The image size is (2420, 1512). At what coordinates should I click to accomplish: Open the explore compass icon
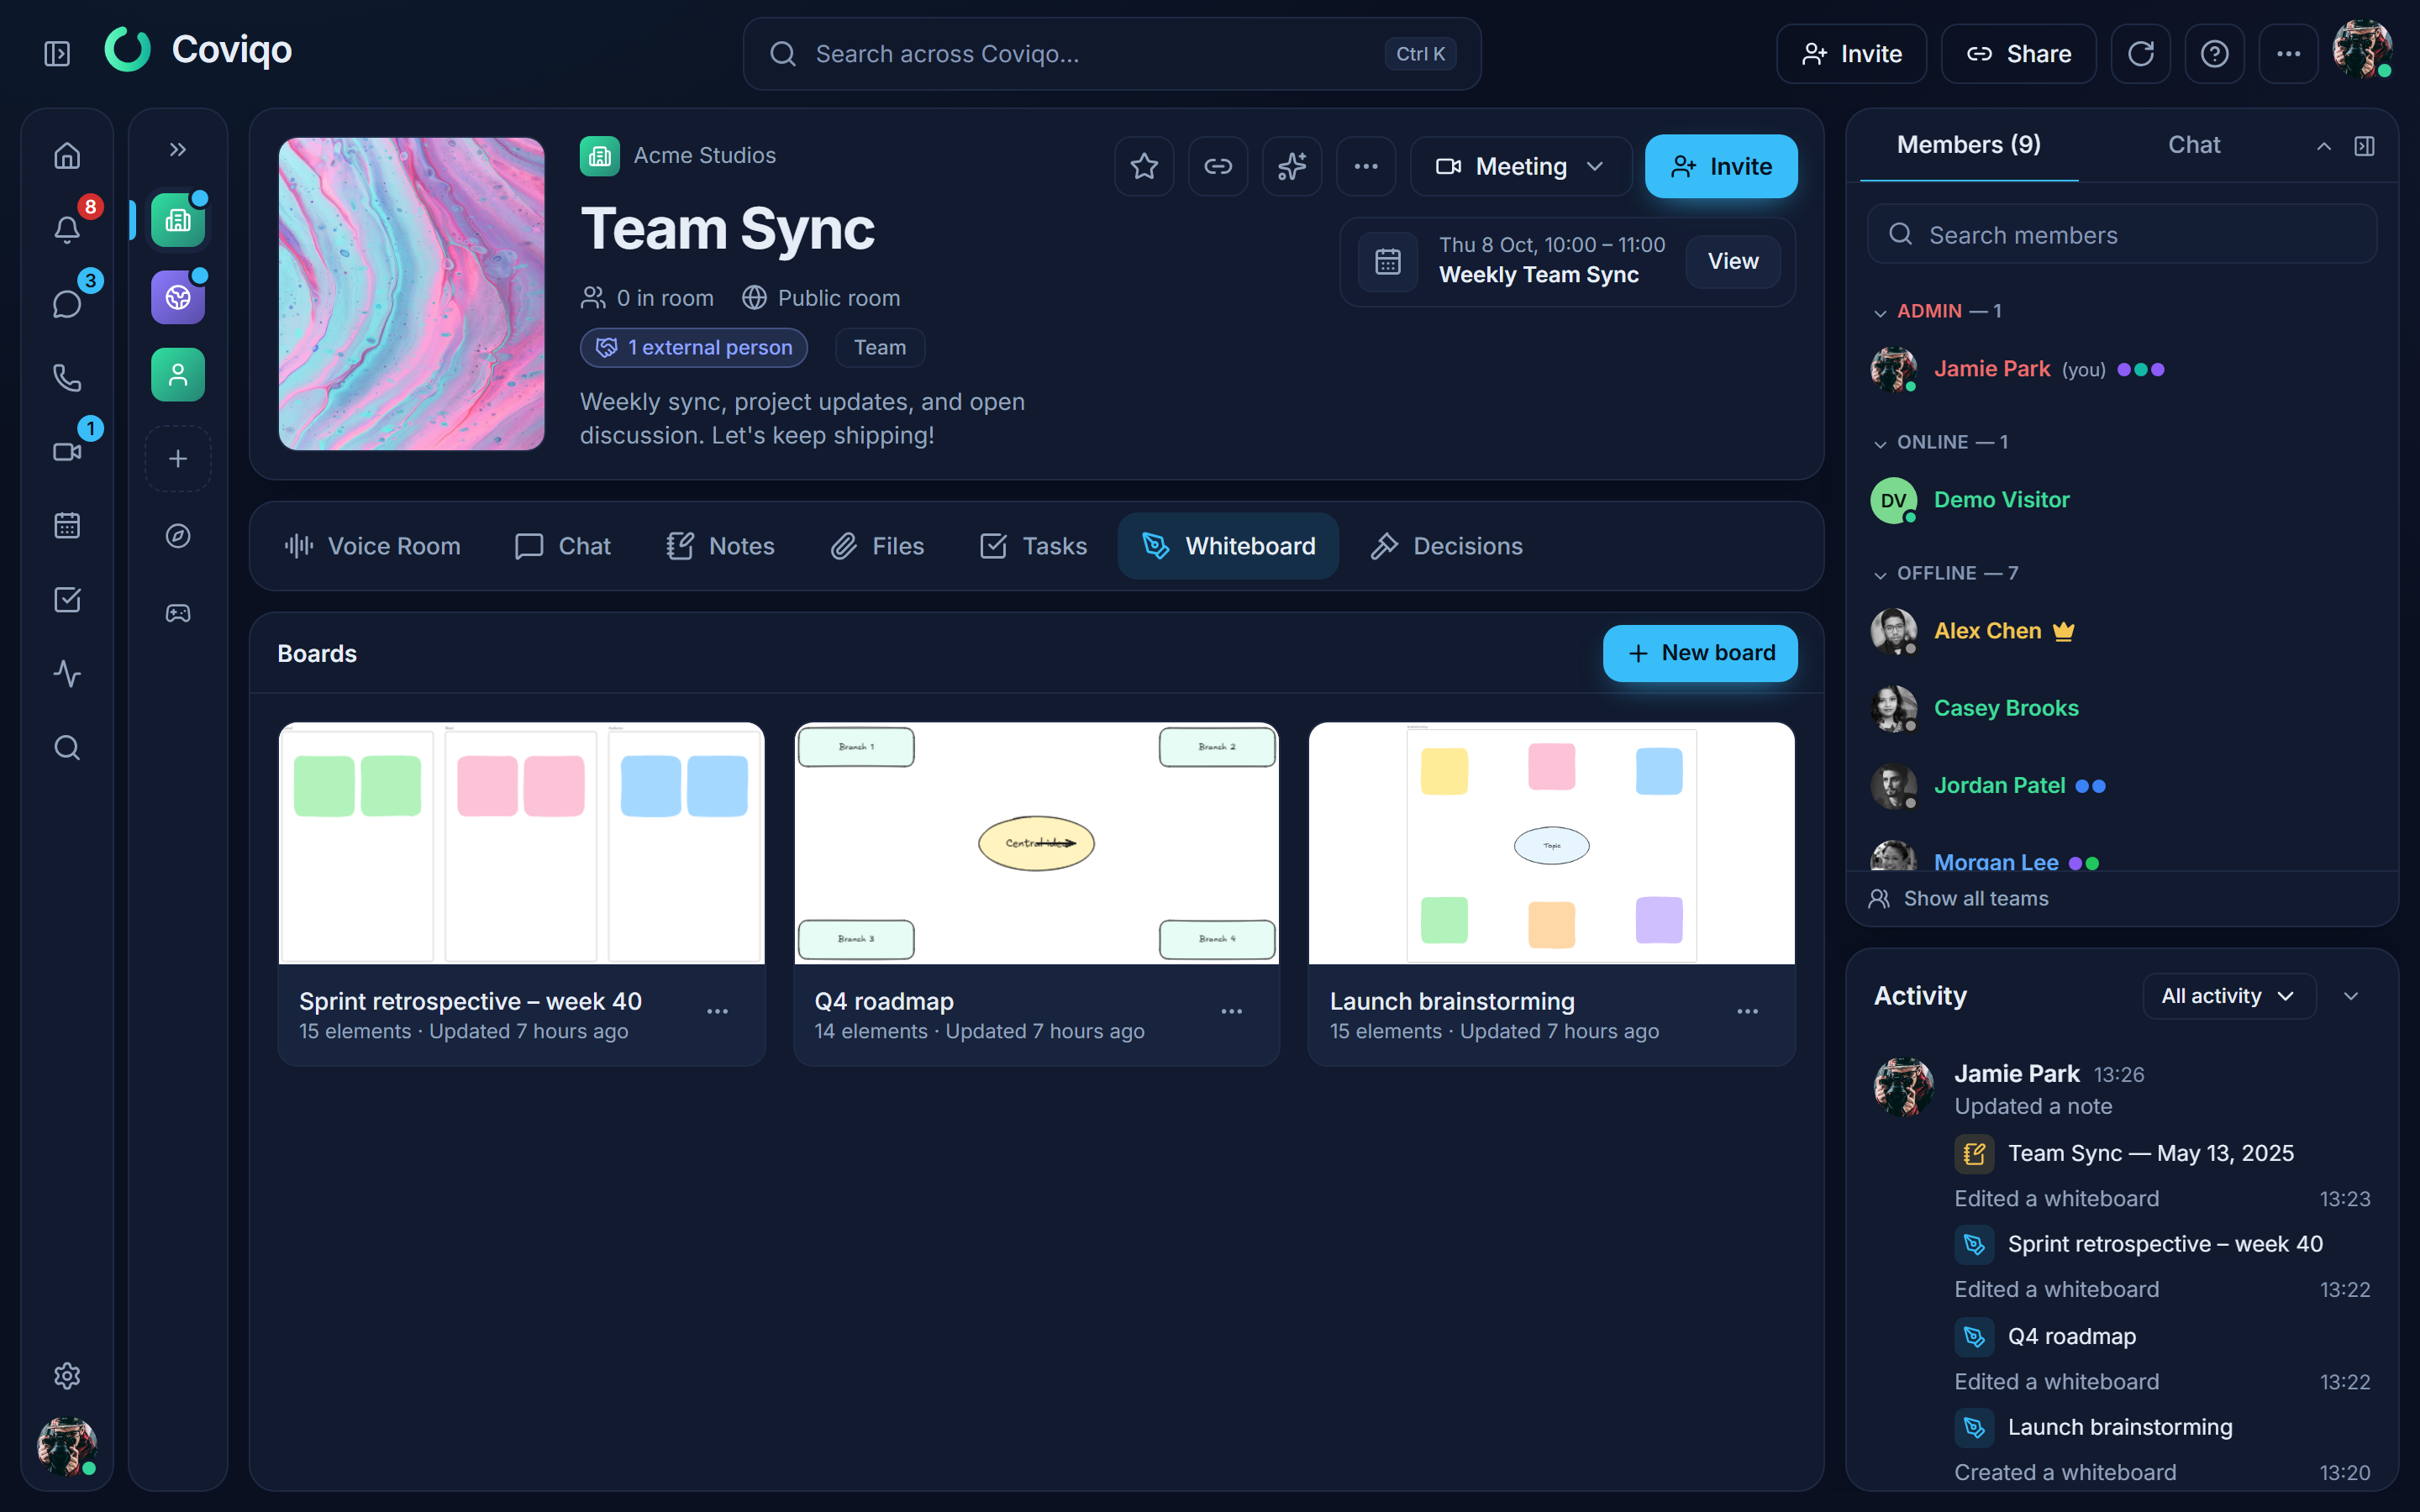pos(178,537)
